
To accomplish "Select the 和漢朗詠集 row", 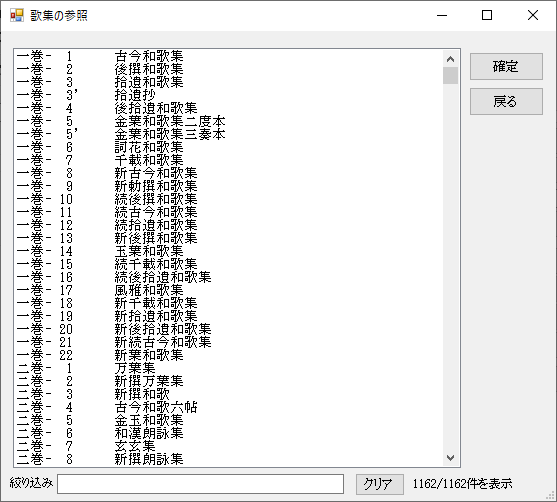I will click(229, 433).
